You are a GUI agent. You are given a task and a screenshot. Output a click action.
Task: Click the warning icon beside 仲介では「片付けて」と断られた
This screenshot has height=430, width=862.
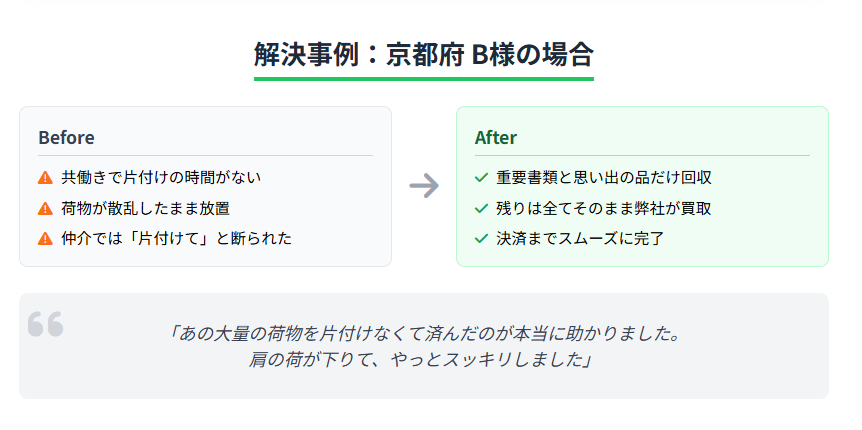coord(45,239)
